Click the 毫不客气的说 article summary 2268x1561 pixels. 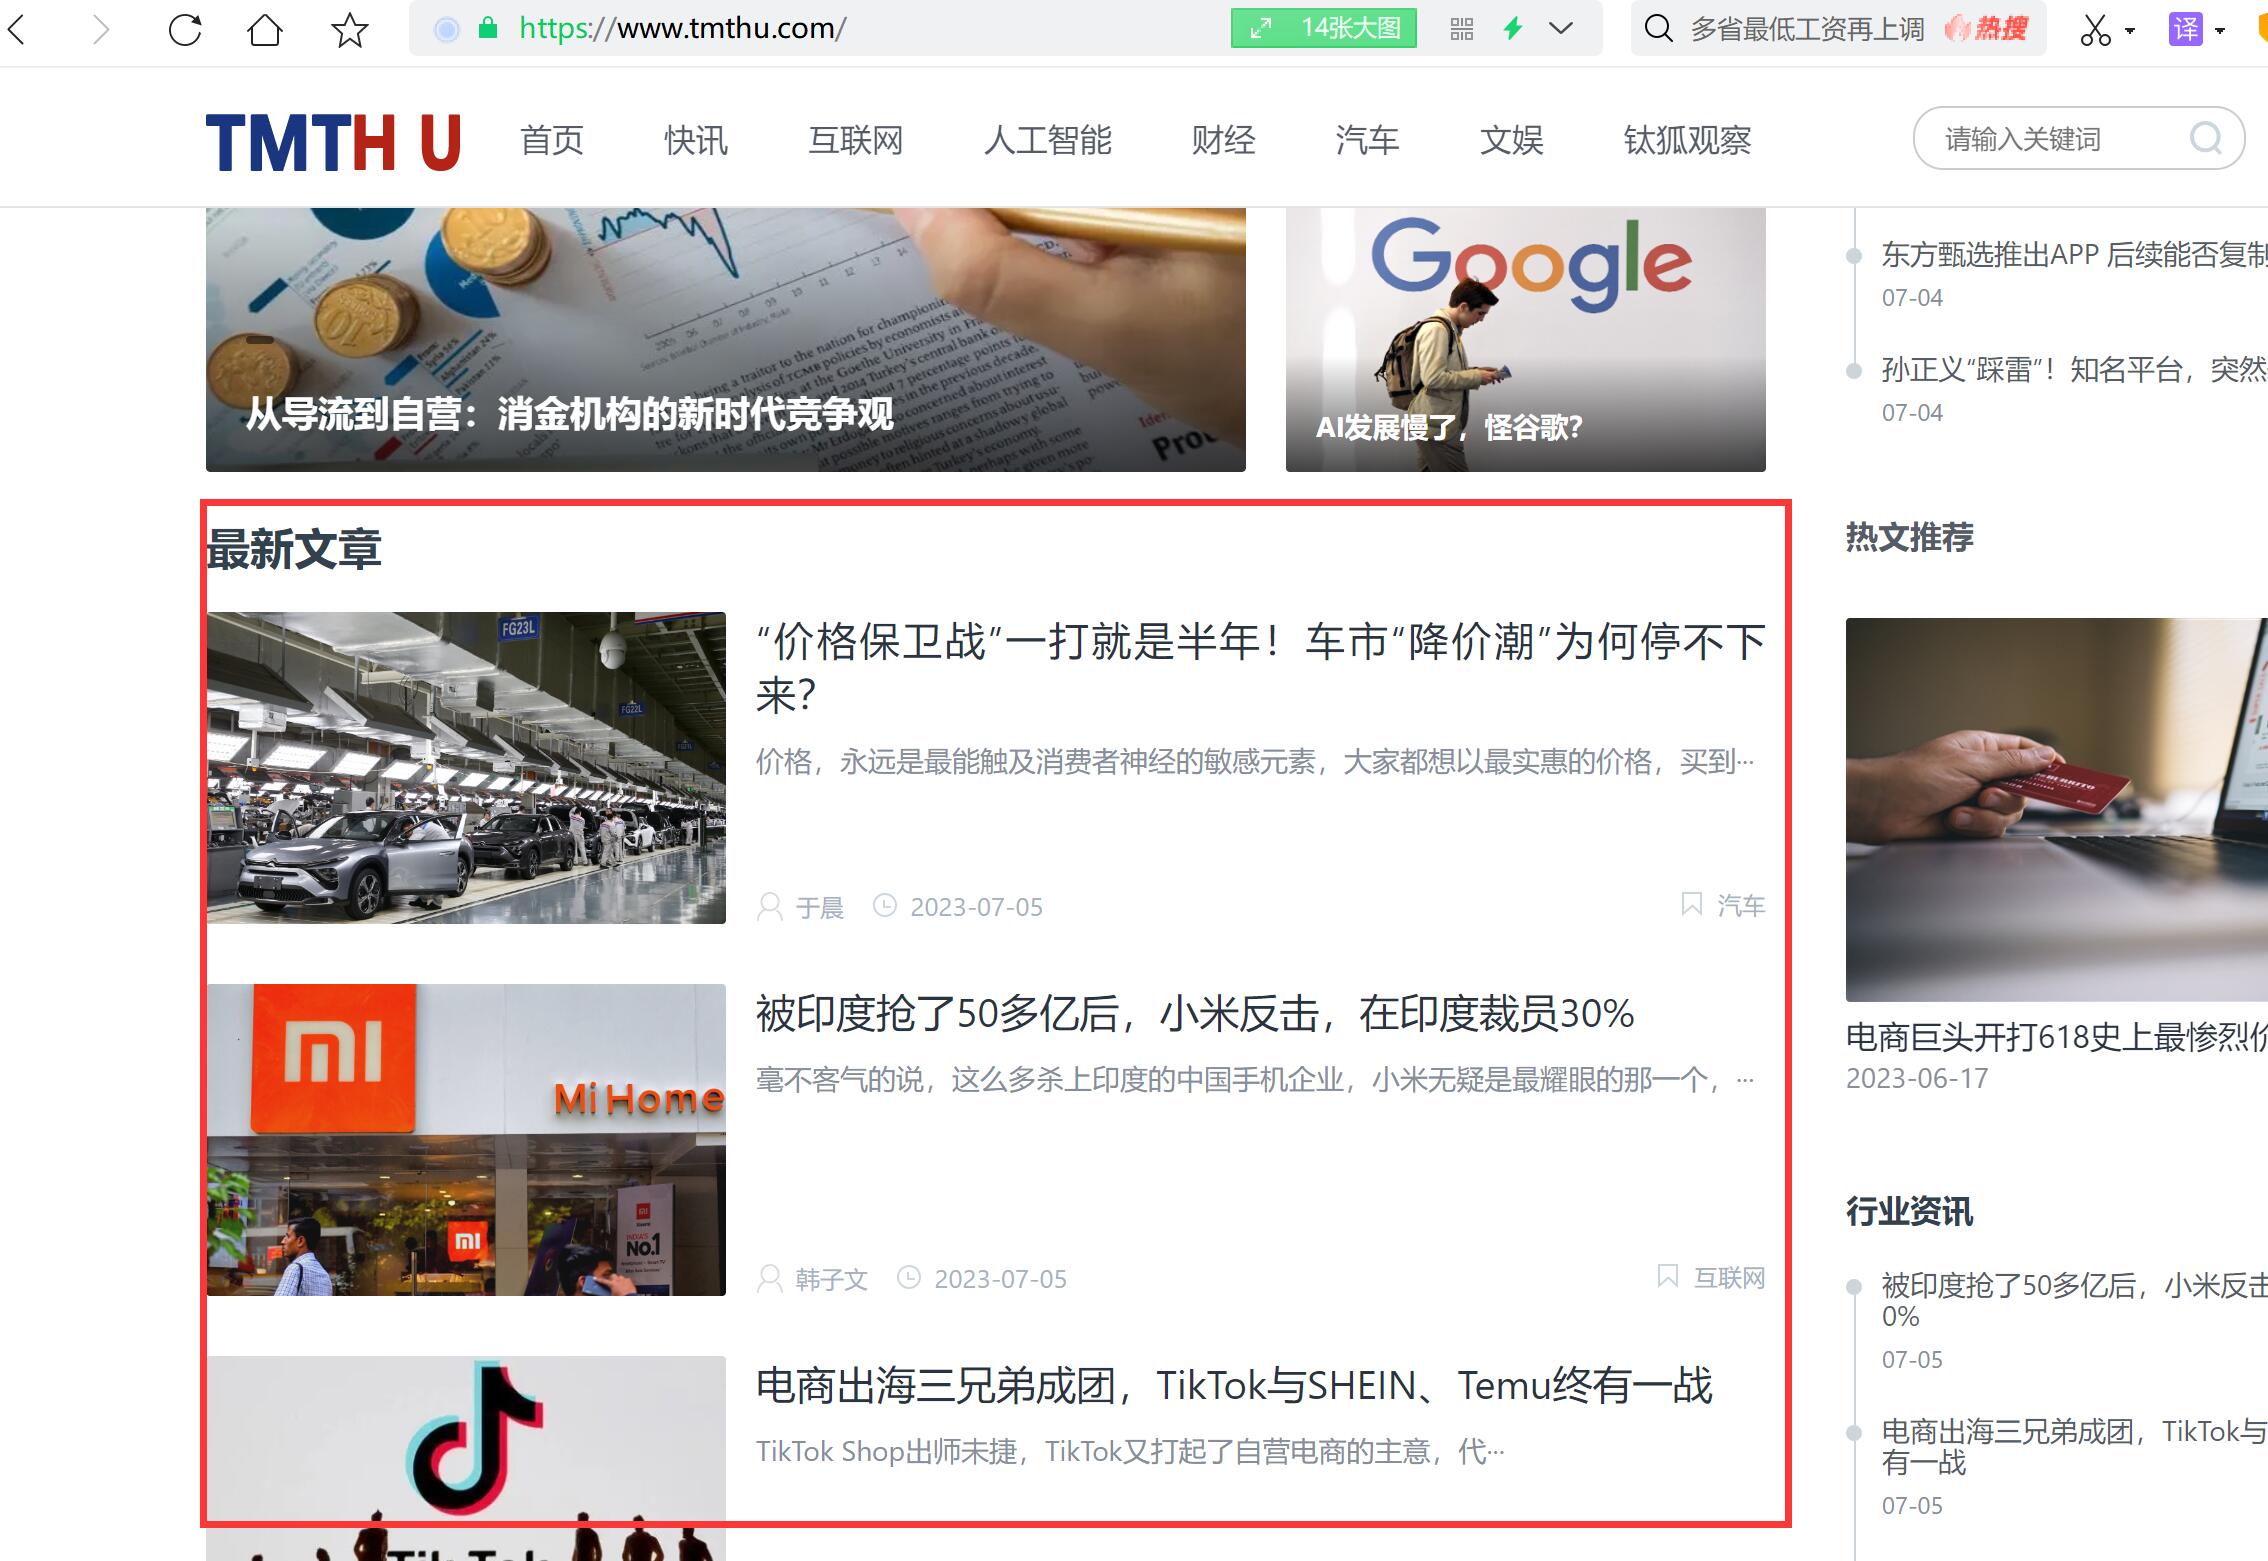pos(1255,1080)
